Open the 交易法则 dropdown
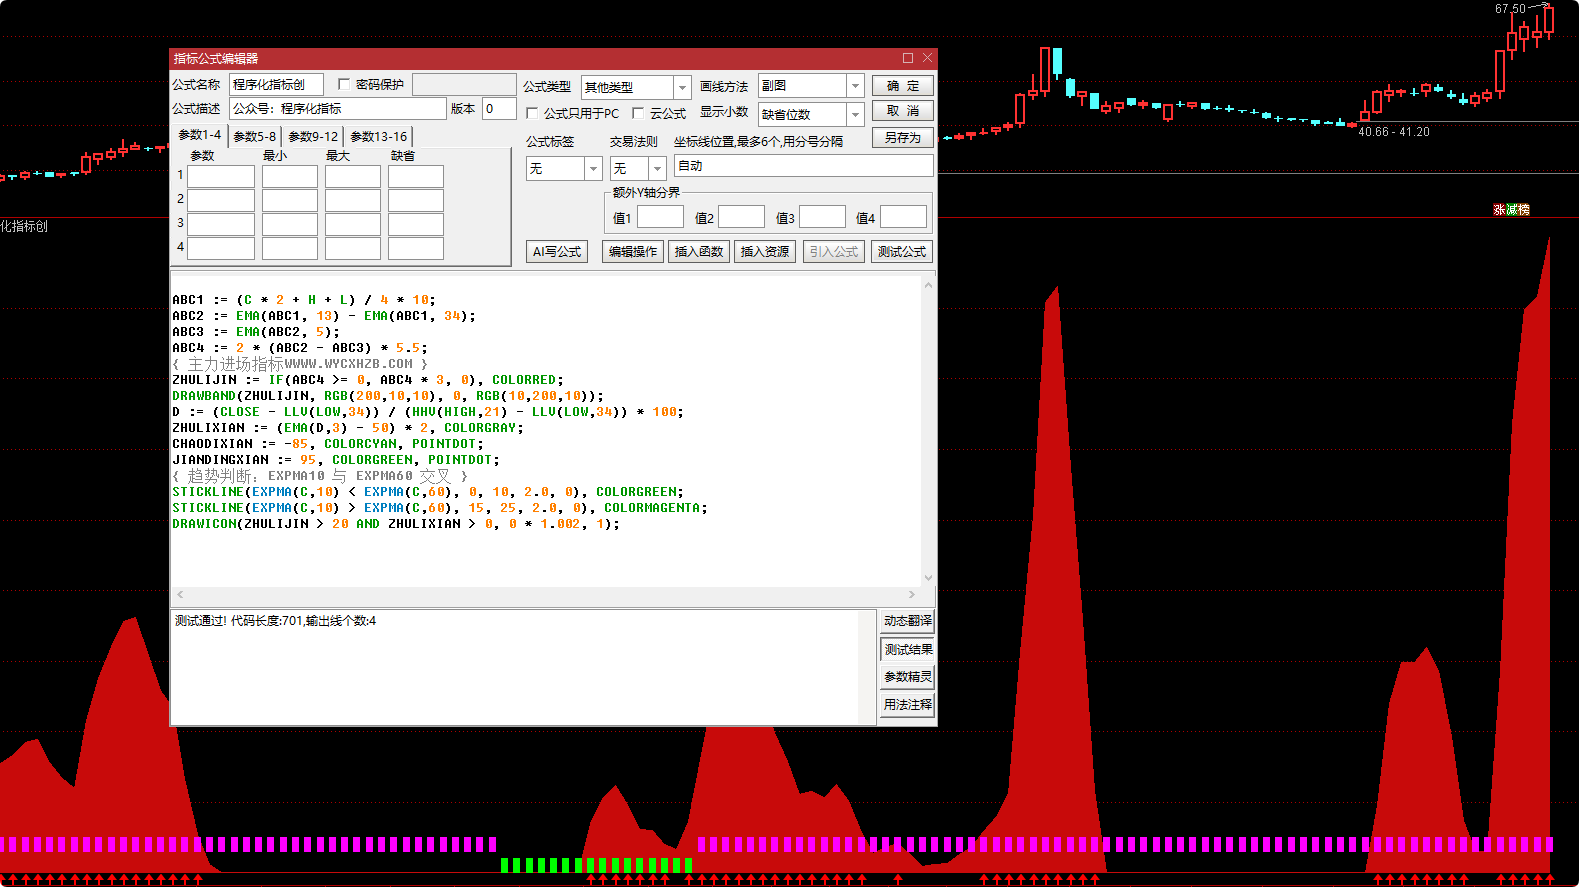The image size is (1579, 887). [x=657, y=169]
